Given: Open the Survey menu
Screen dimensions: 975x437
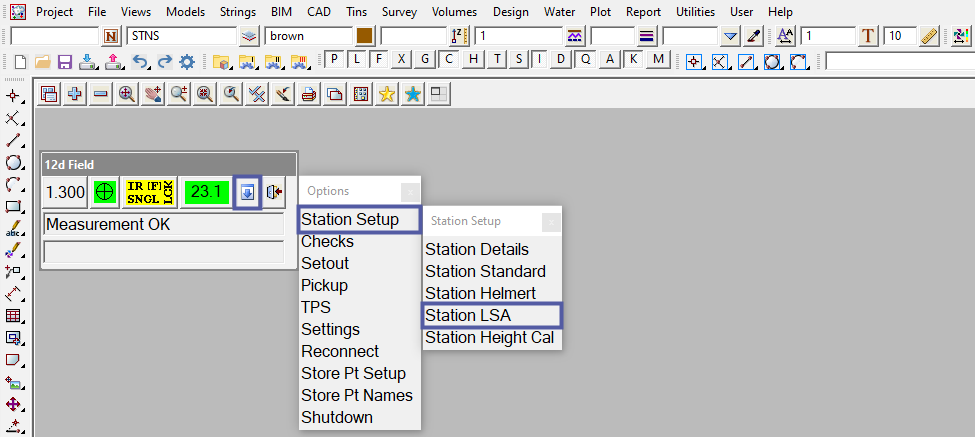Looking at the screenshot, I should pyautogui.click(x=397, y=12).
